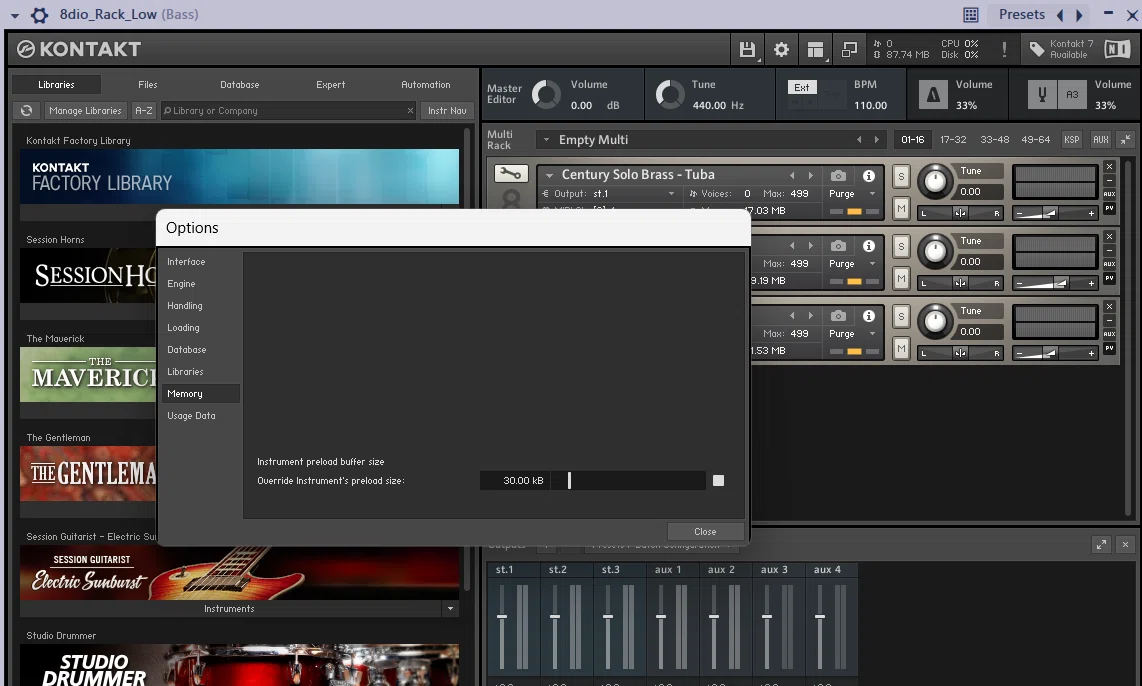The height and width of the screenshot is (686, 1142).
Task: Solo the third rack instrument
Action: pos(901,316)
